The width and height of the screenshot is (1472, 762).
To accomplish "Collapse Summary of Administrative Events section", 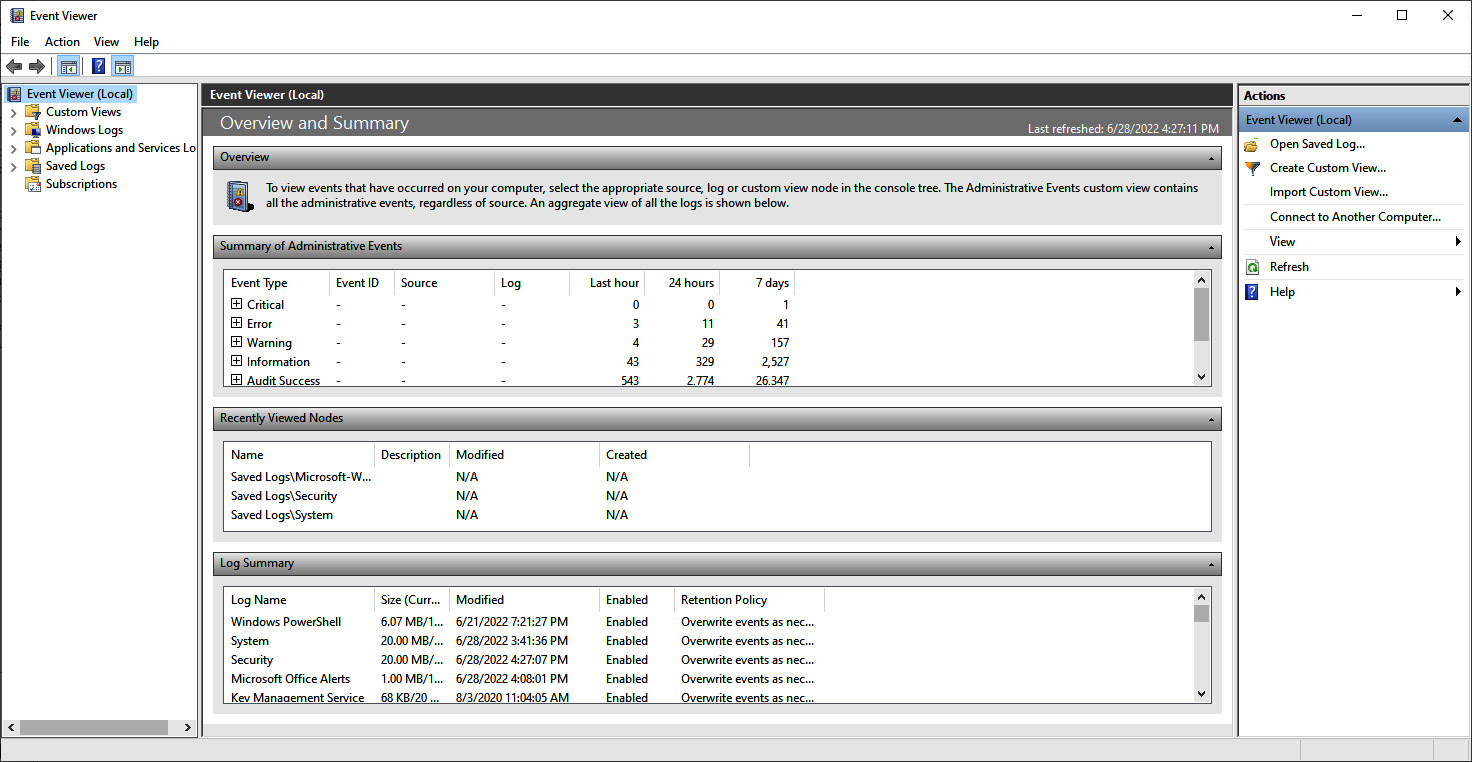I will (1212, 247).
